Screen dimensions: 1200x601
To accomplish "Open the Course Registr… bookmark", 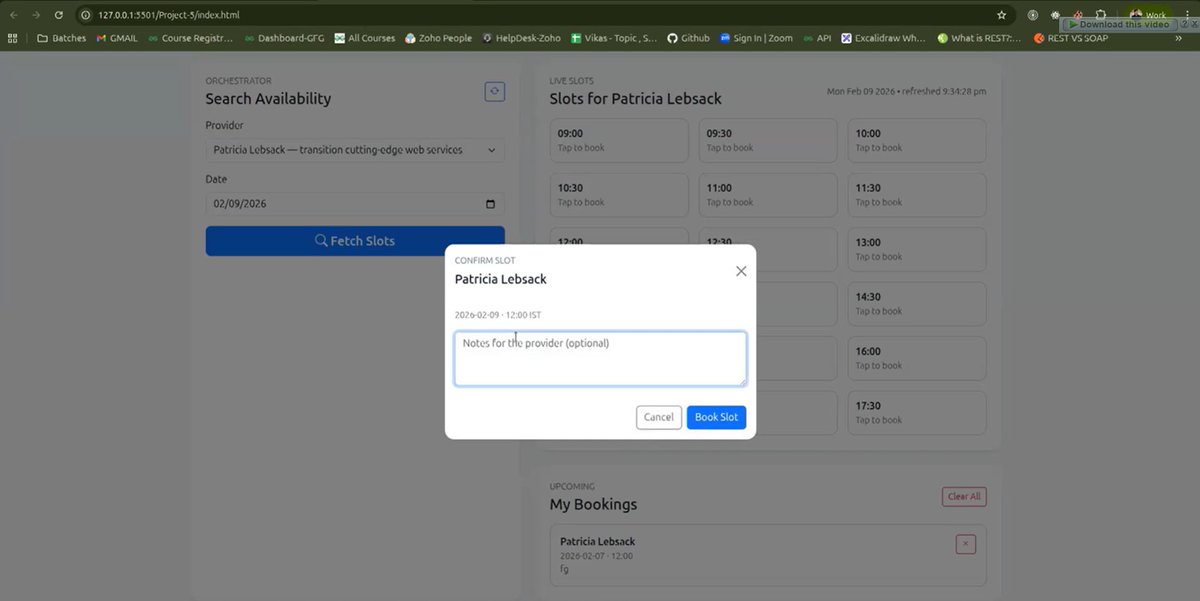I will (x=190, y=38).
